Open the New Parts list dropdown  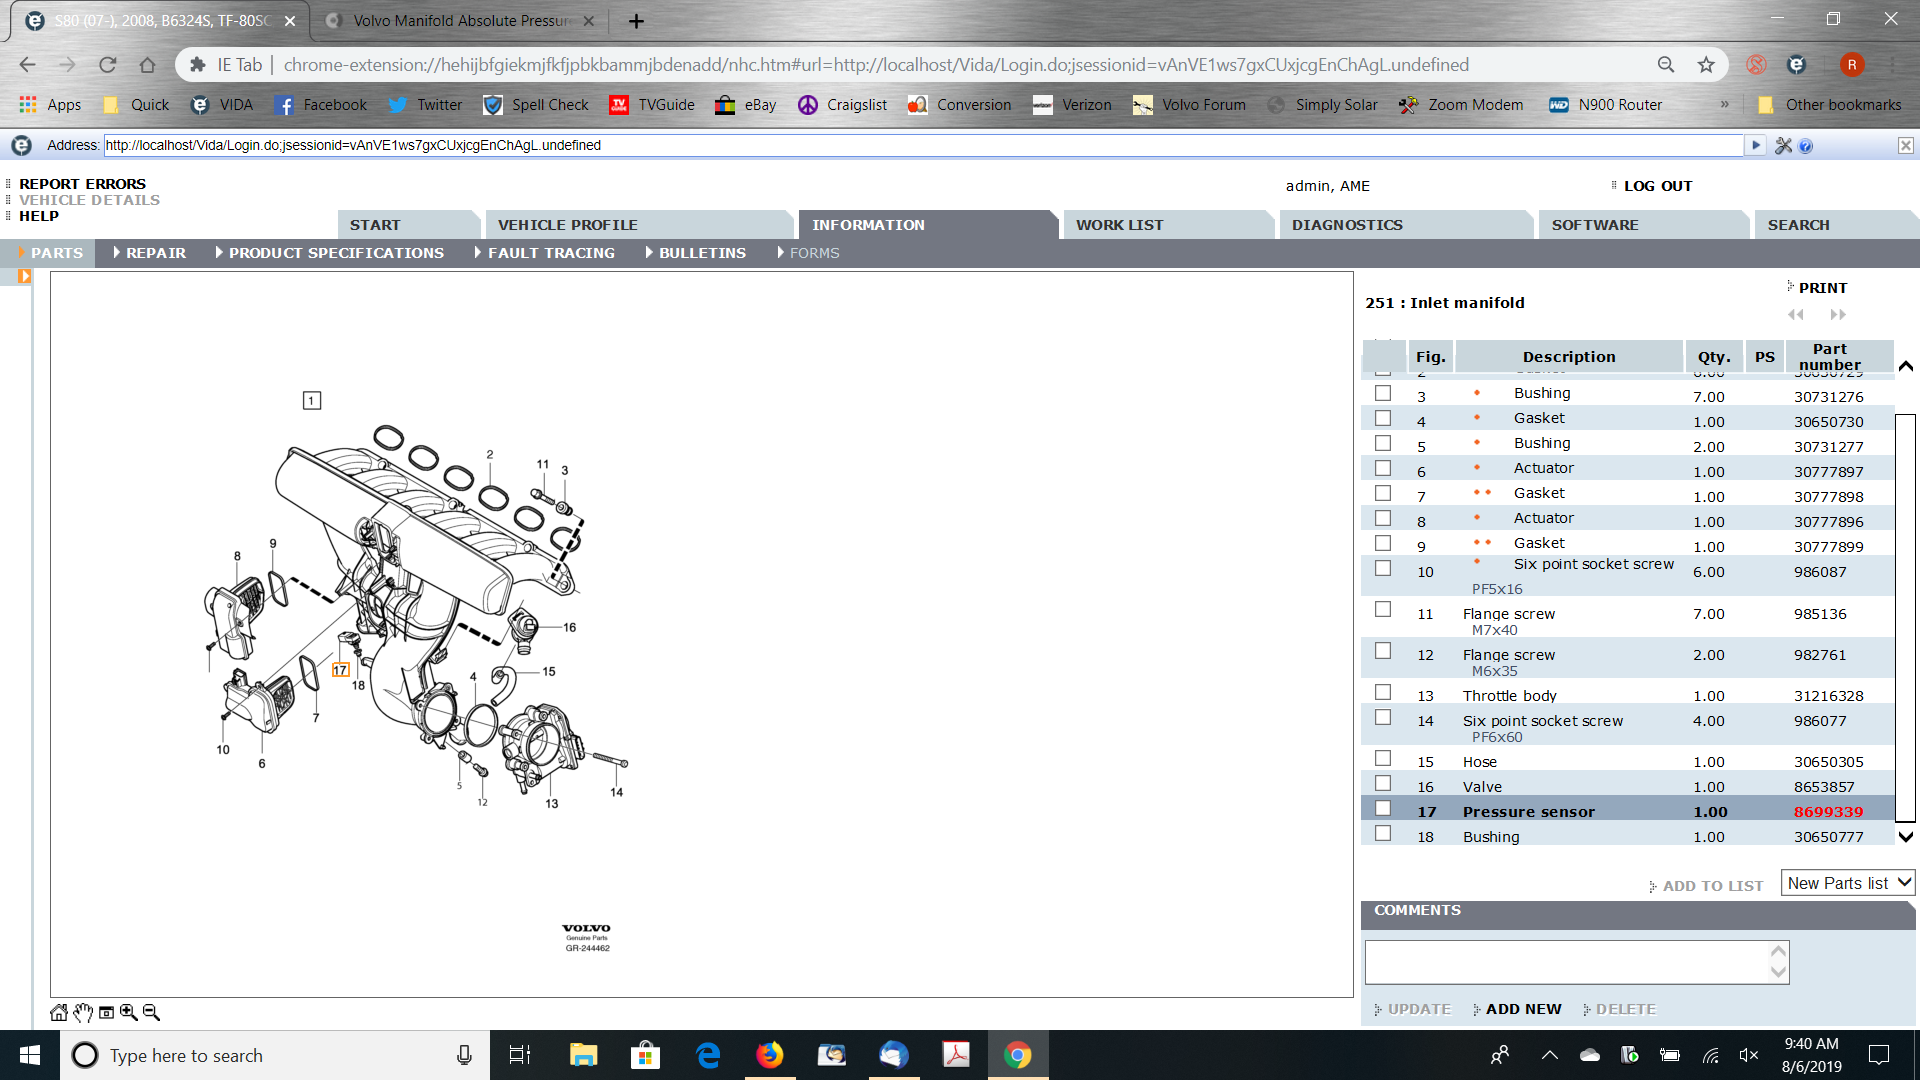pyautogui.click(x=1847, y=883)
